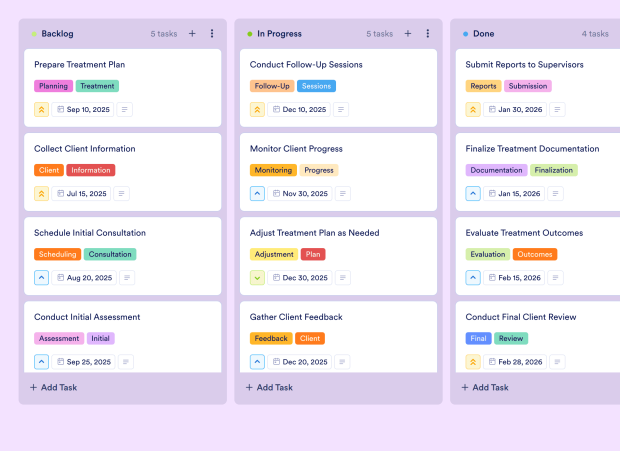Open the Sep 10, 2025 due date picker
The image size is (620, 451).
83,110
